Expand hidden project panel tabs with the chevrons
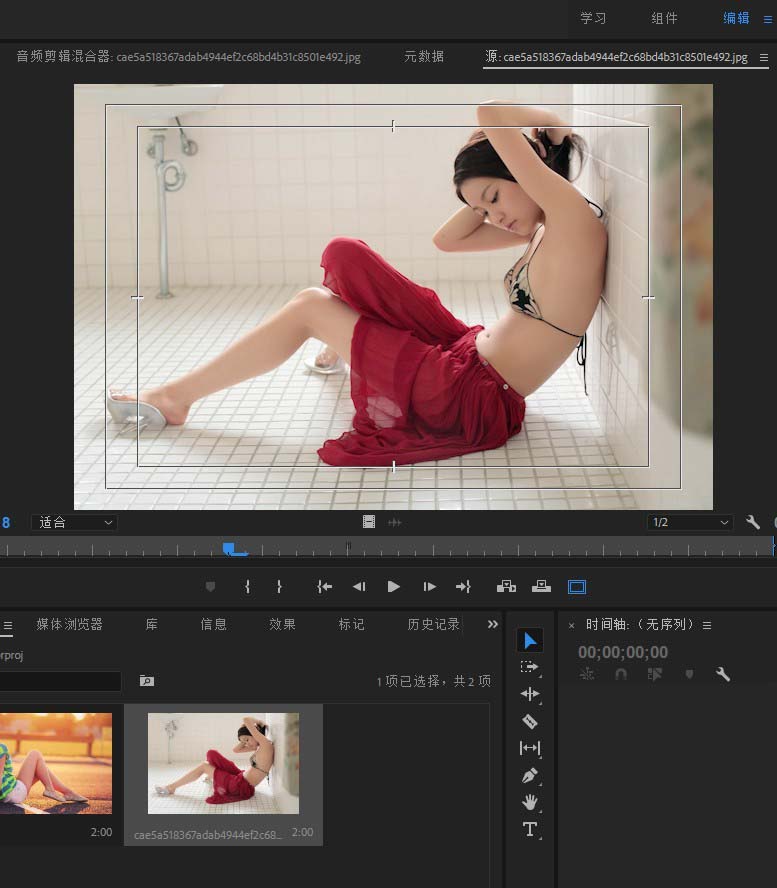 click(493, 624)
